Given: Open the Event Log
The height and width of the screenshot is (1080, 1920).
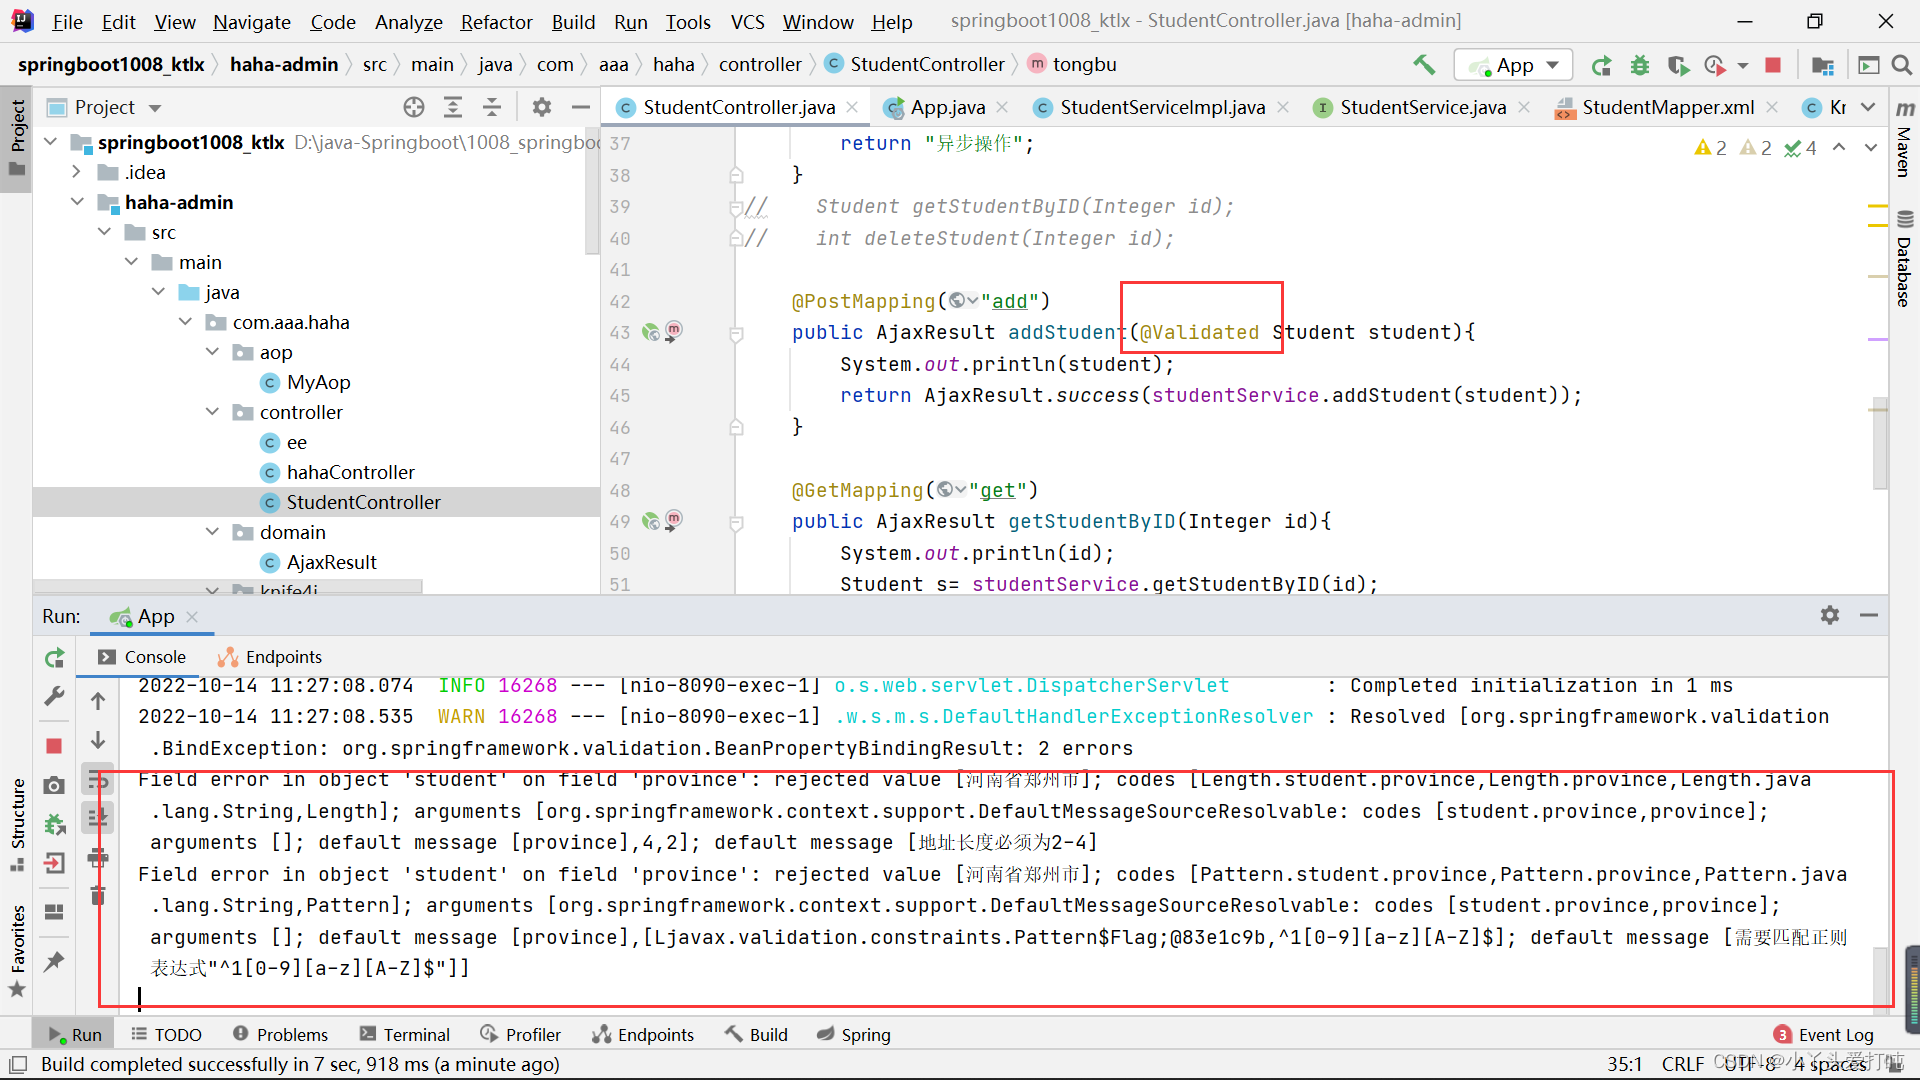Looking at the screenshot, I should 1824,1035.
